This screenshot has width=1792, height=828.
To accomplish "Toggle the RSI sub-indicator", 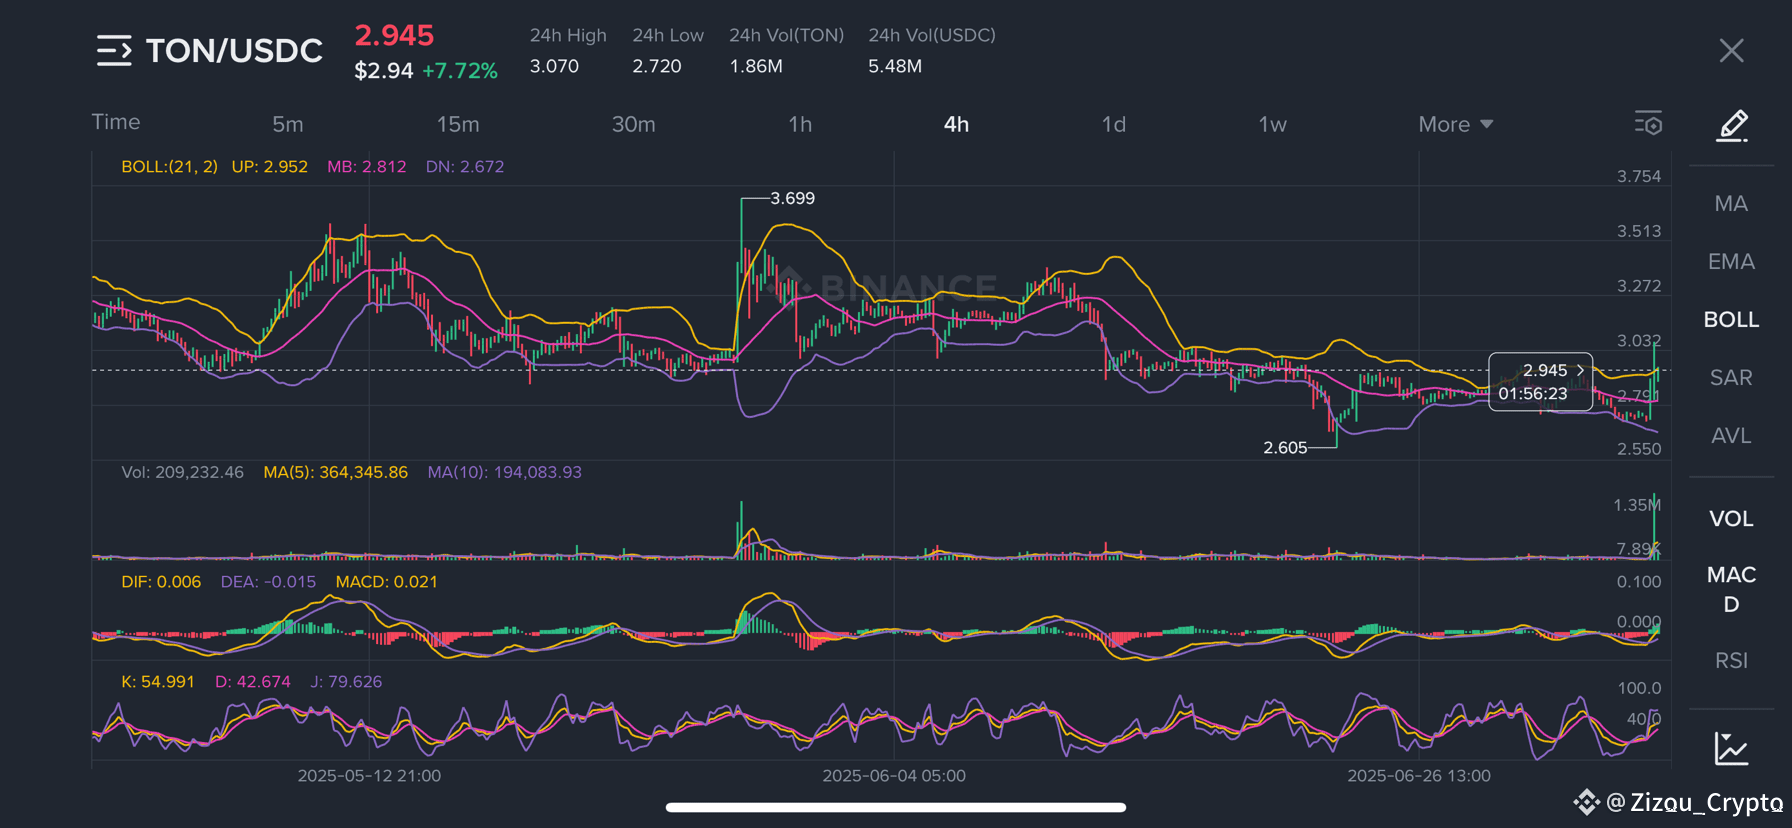I will 1731,661.
